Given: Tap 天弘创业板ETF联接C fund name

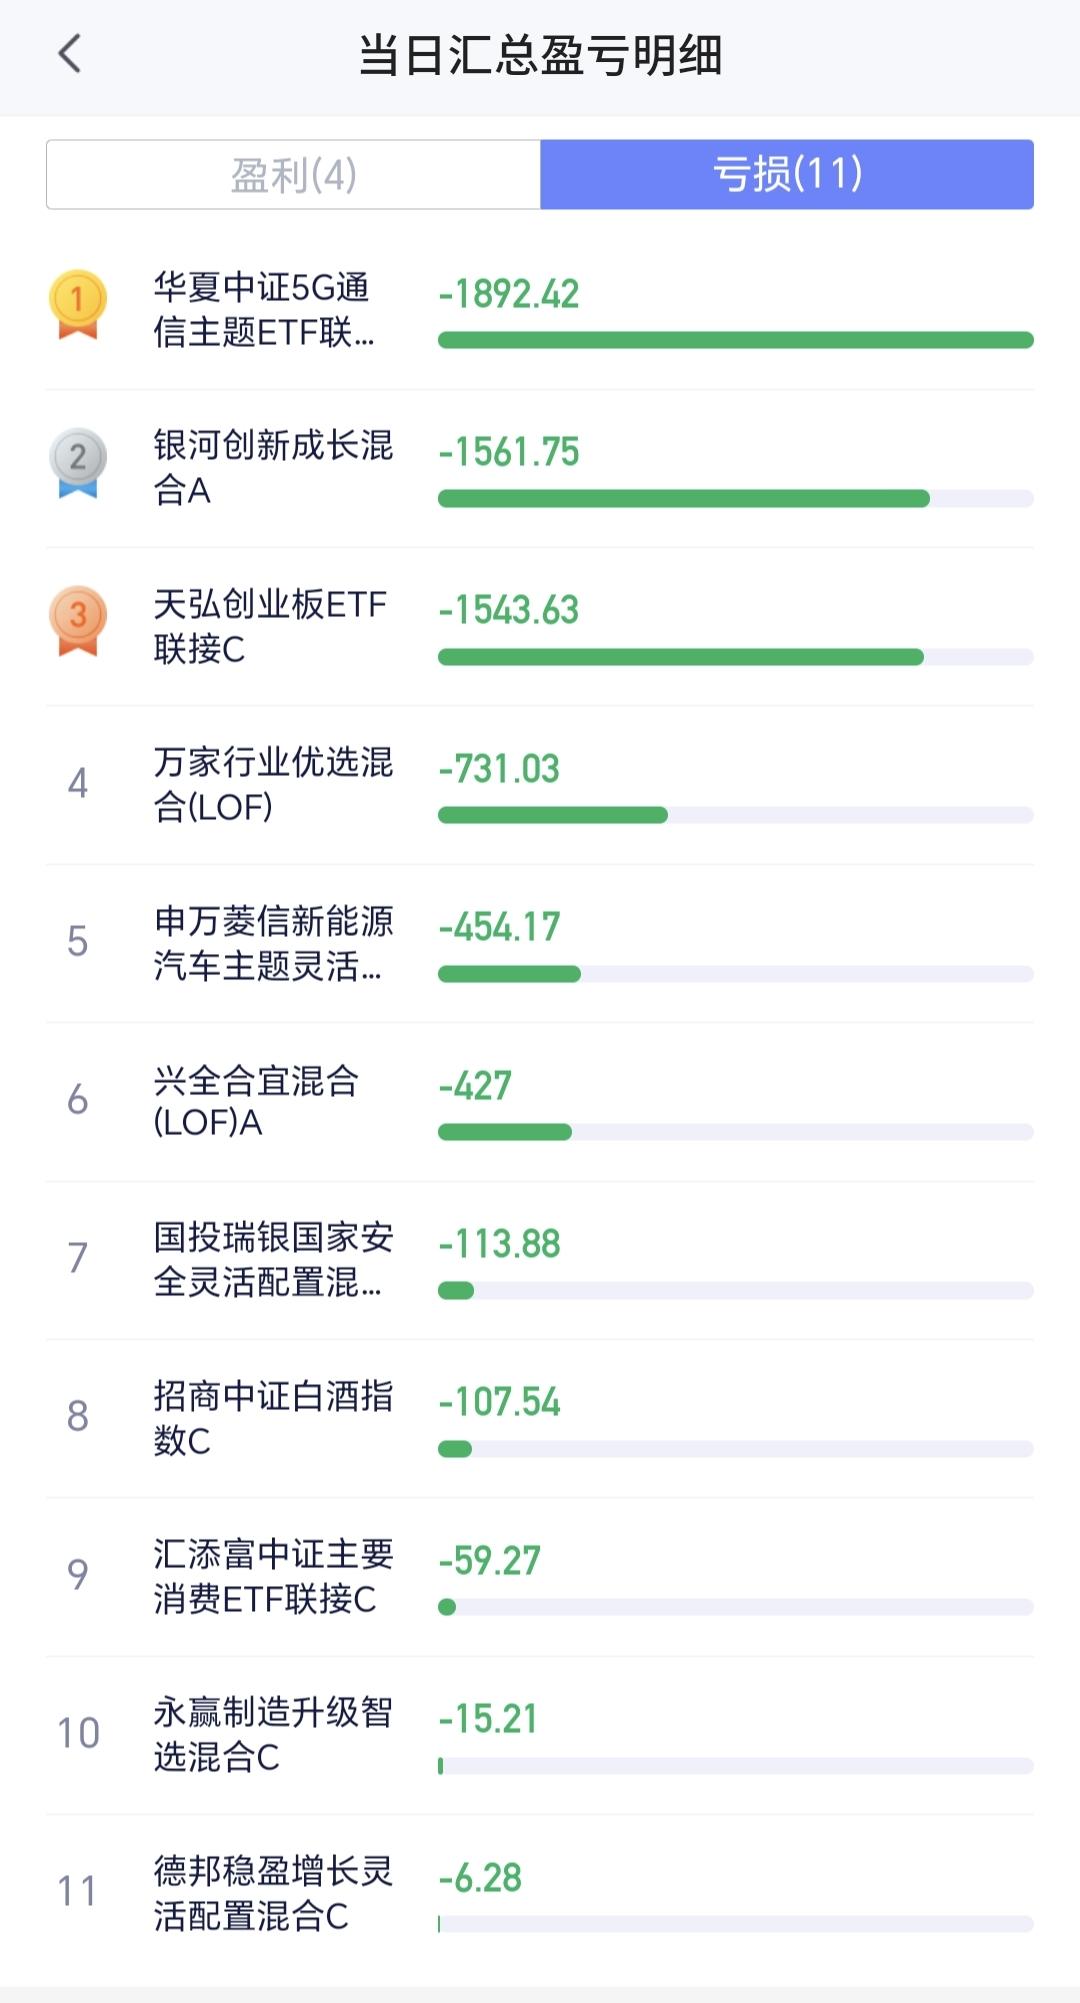Looking at the screenshot, I should (x=269, y=626).
